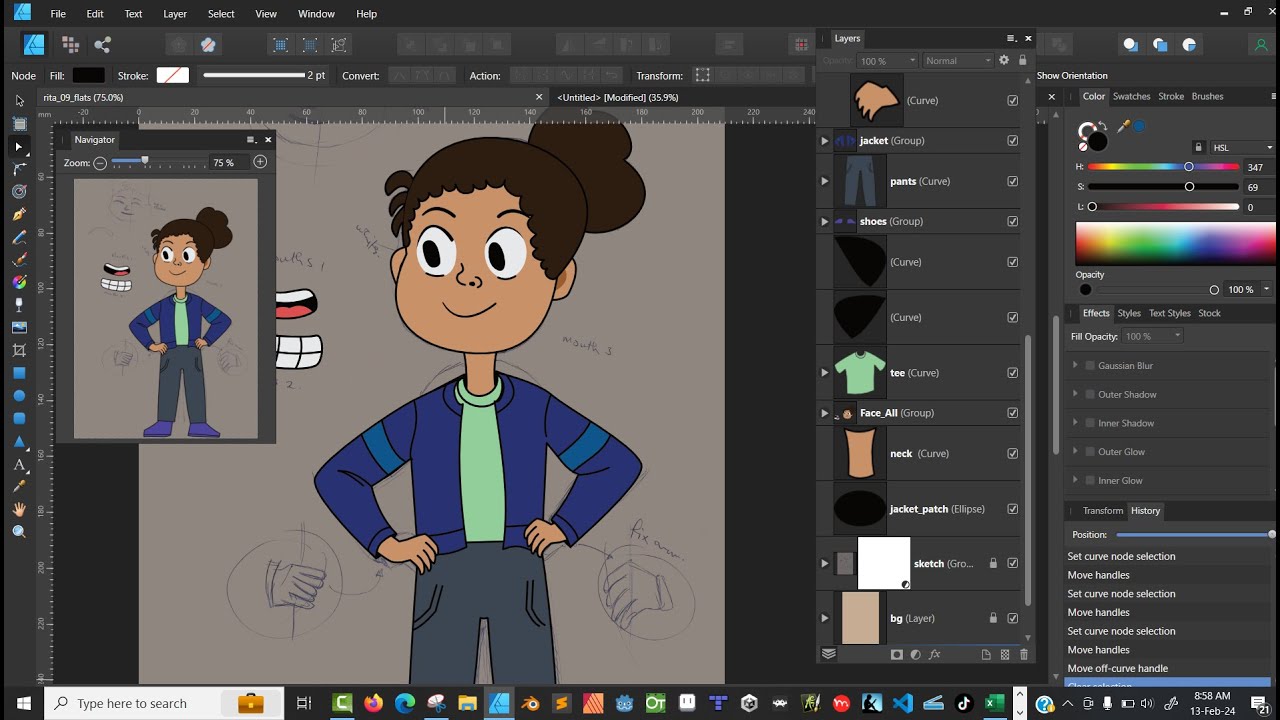The height and width of the screenshot is (720, 1280).
Task: Add new layer in Layers panel
Action: 986,655
